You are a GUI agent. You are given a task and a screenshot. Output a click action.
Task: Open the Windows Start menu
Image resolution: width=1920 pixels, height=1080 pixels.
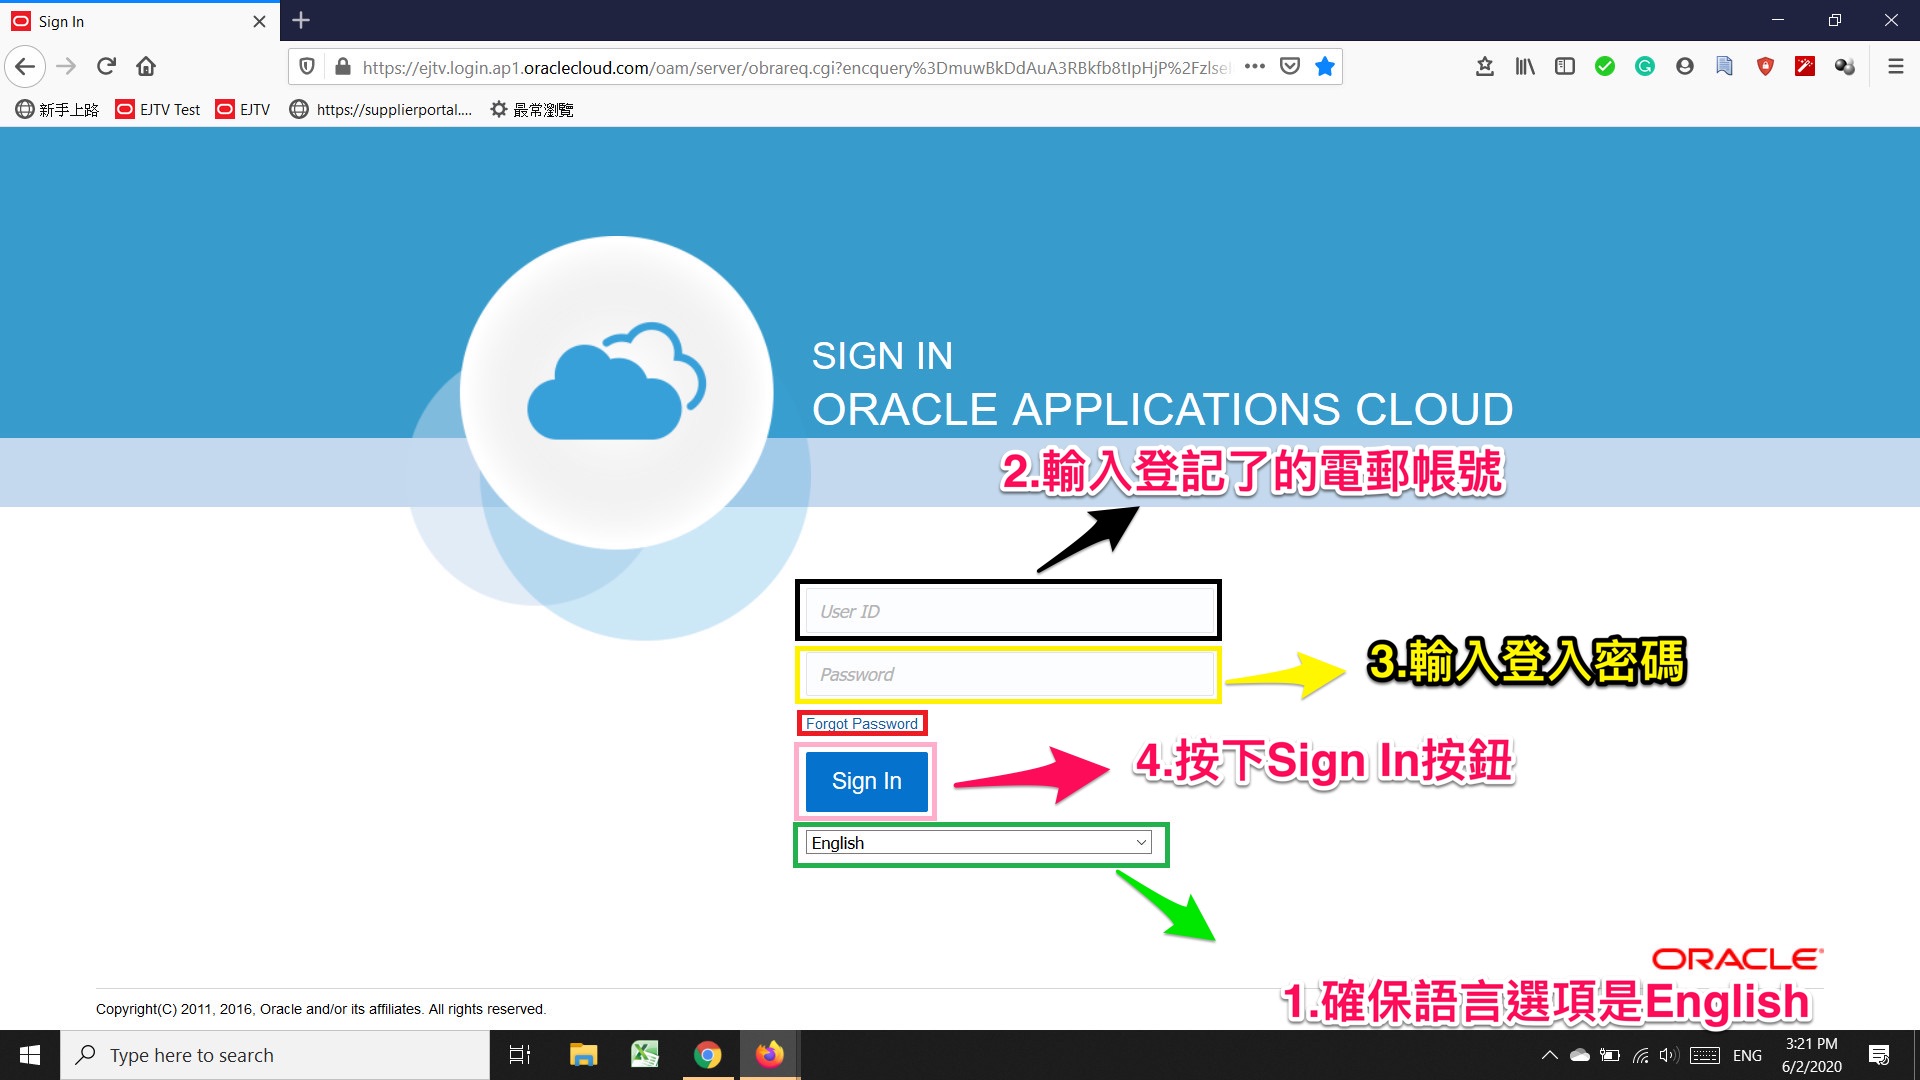(30, 1055)
